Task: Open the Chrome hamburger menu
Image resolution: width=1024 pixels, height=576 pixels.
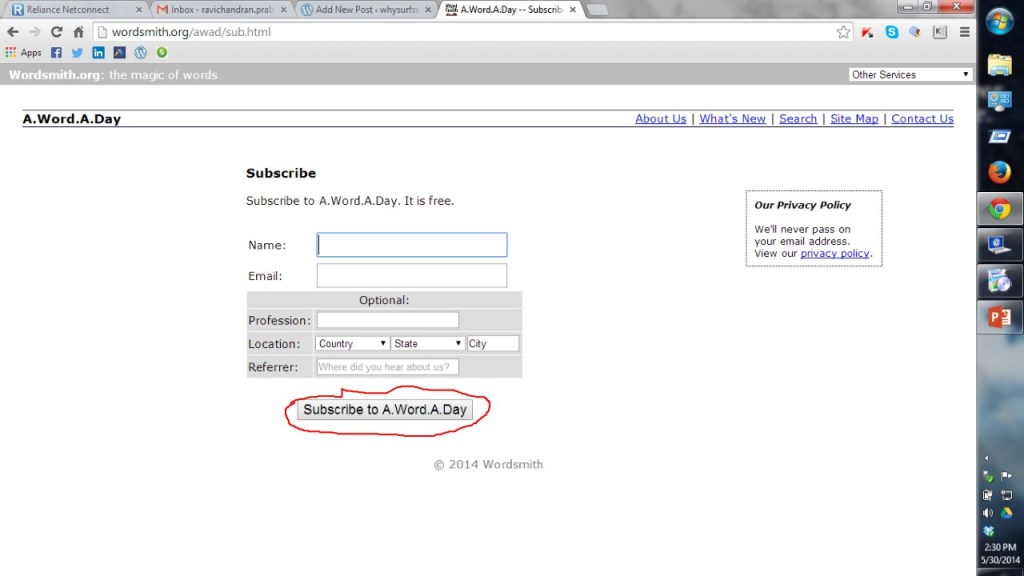Action: point(964,32)
